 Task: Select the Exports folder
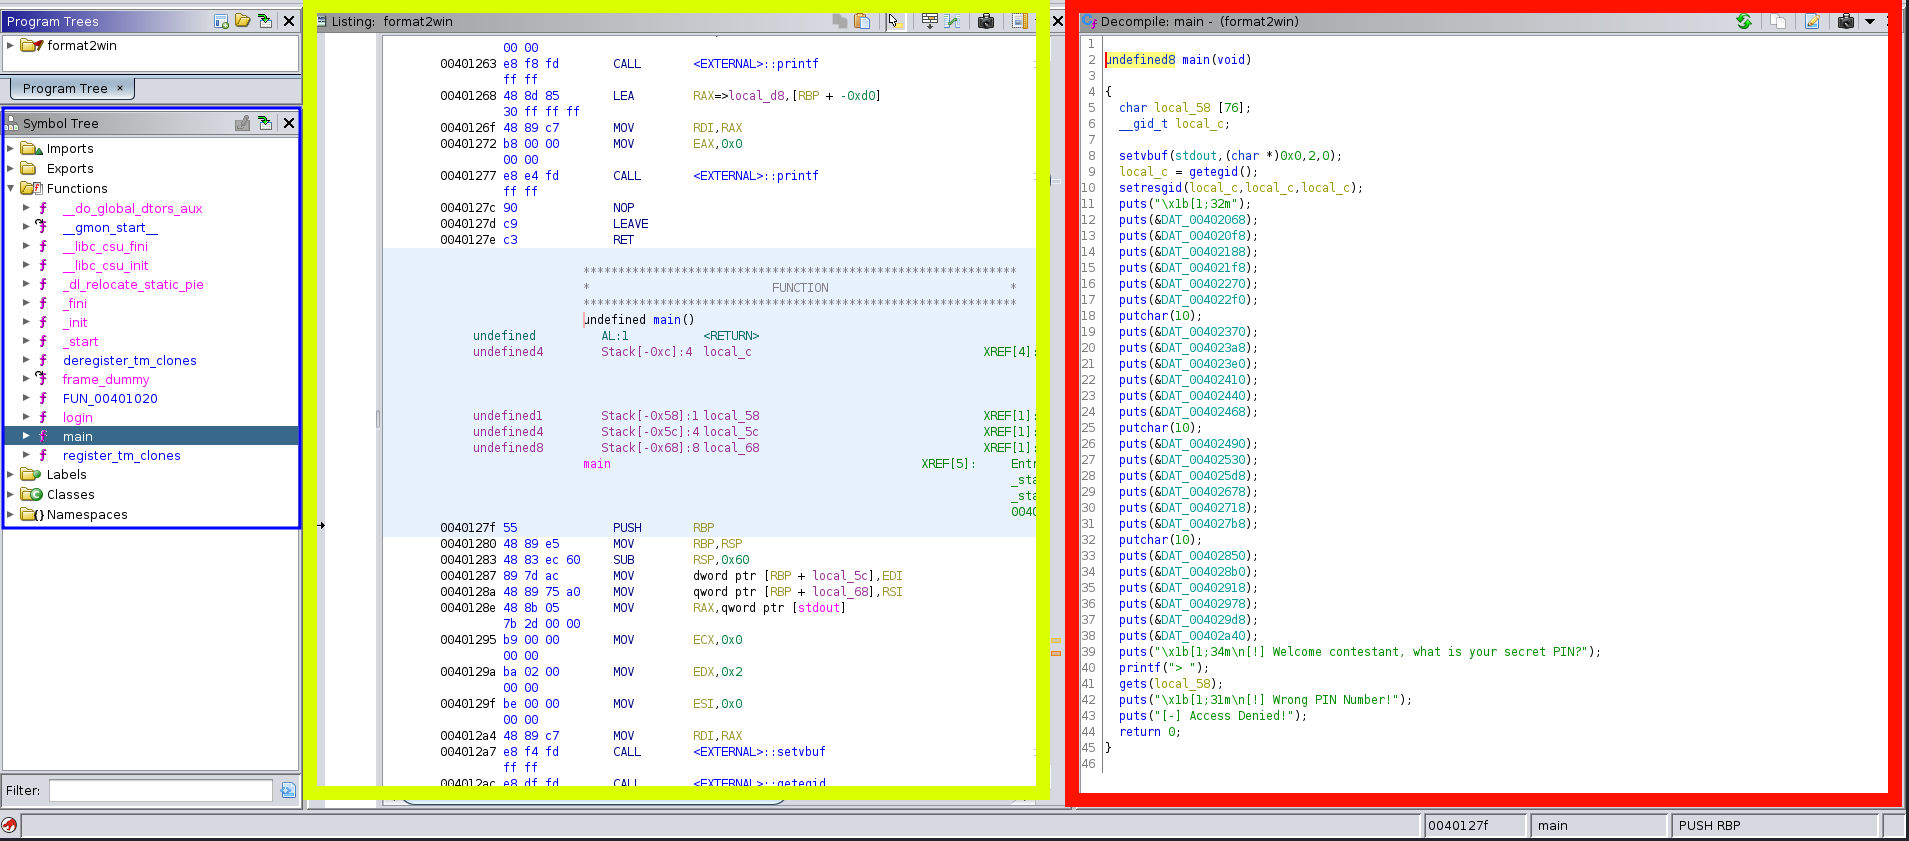click(70, 168)
